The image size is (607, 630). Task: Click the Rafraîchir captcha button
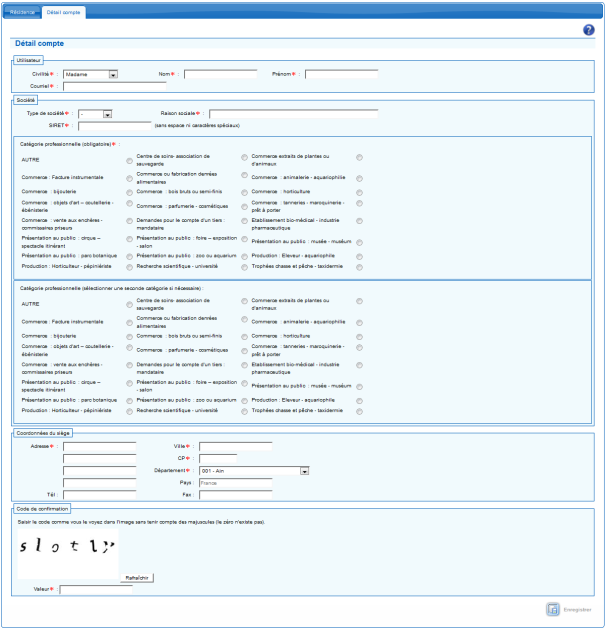(137, 578)
